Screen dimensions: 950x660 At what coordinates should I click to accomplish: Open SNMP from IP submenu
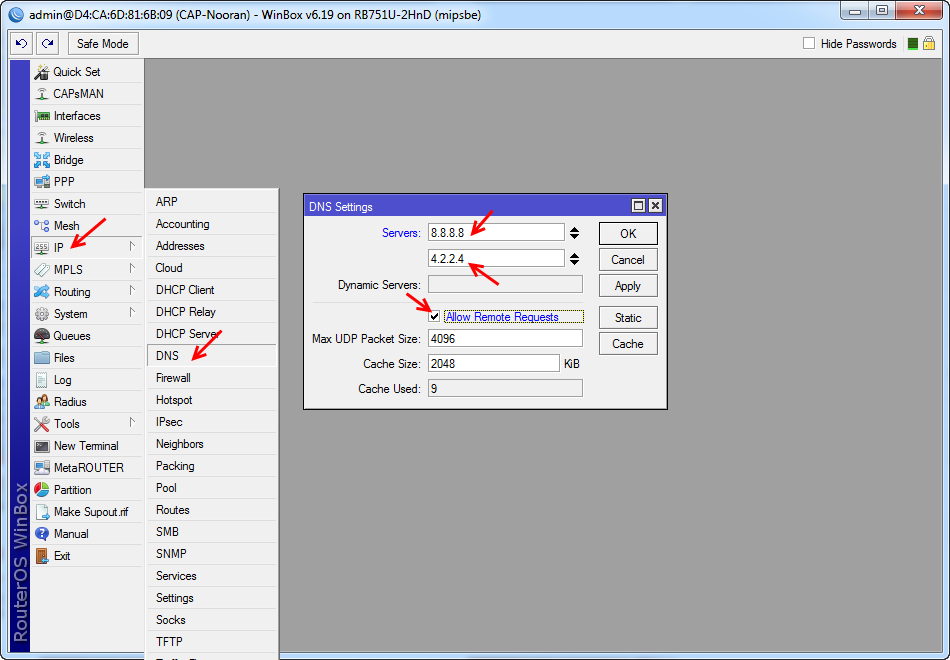[211, 554]
